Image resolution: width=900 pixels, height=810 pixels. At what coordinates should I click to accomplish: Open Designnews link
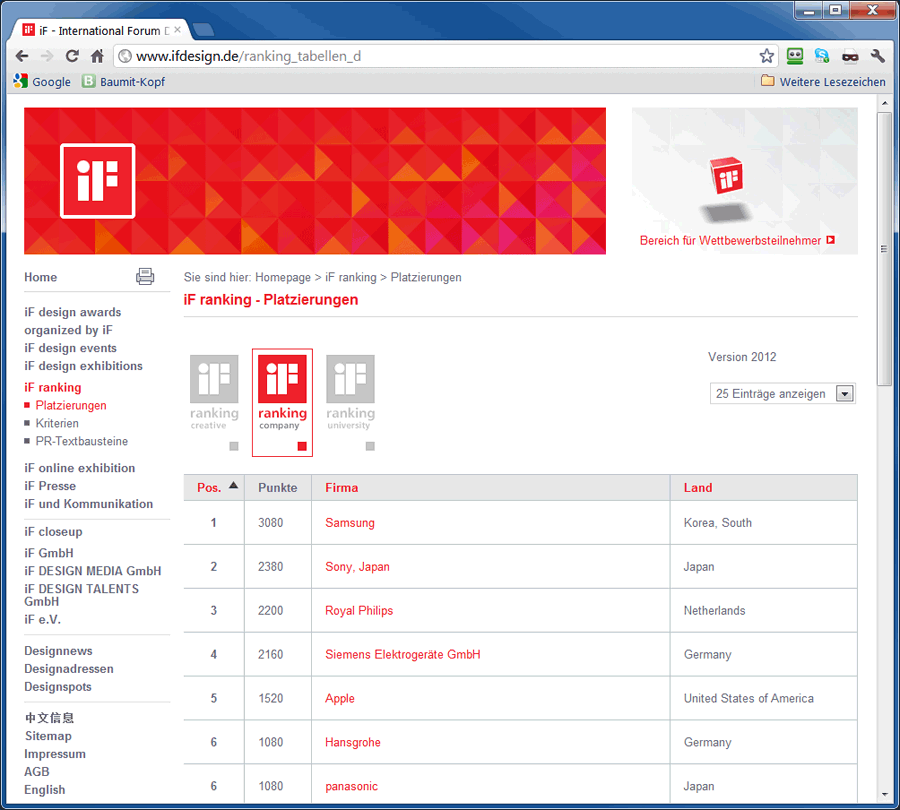pos(59,651)
